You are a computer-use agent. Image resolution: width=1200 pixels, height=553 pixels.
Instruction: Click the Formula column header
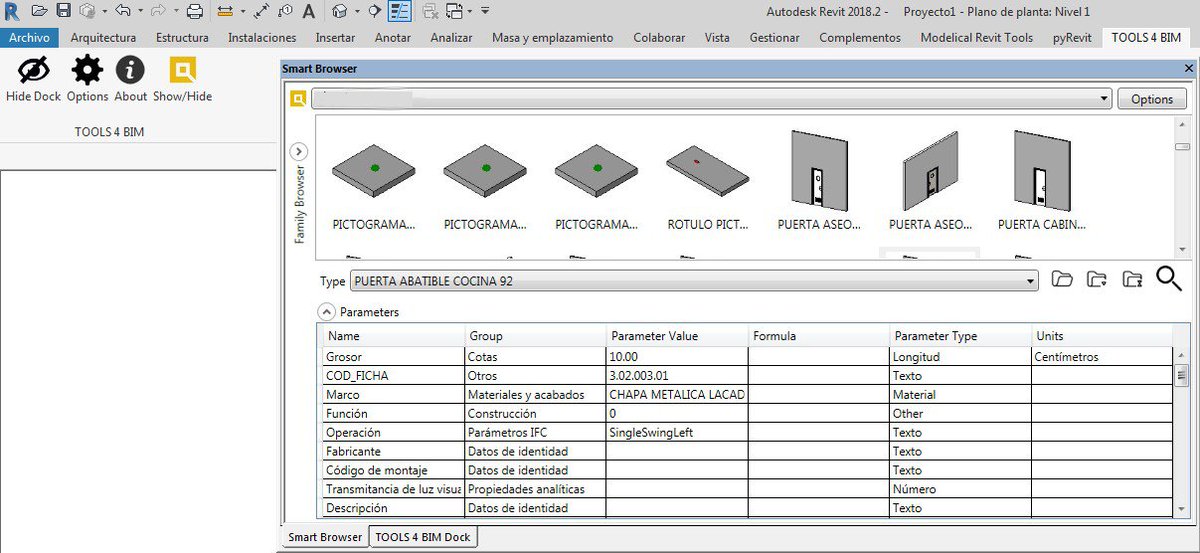(x=818, y=336)
